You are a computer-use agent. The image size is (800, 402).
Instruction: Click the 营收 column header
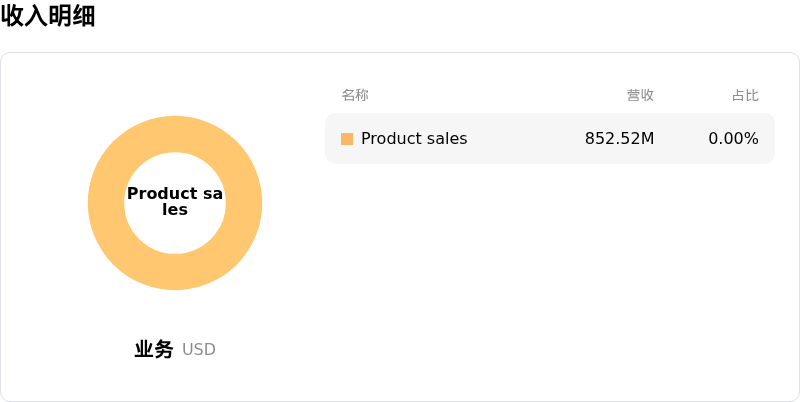640,95
